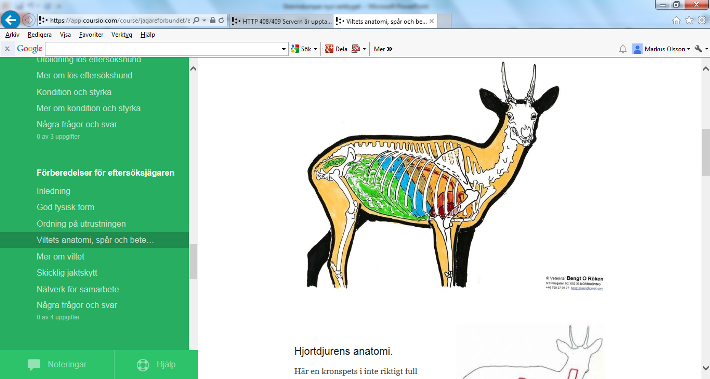Select Ordning på utrustningen in sidebar
The height and width of the screenshot is (379, 710).
point(81,224)
